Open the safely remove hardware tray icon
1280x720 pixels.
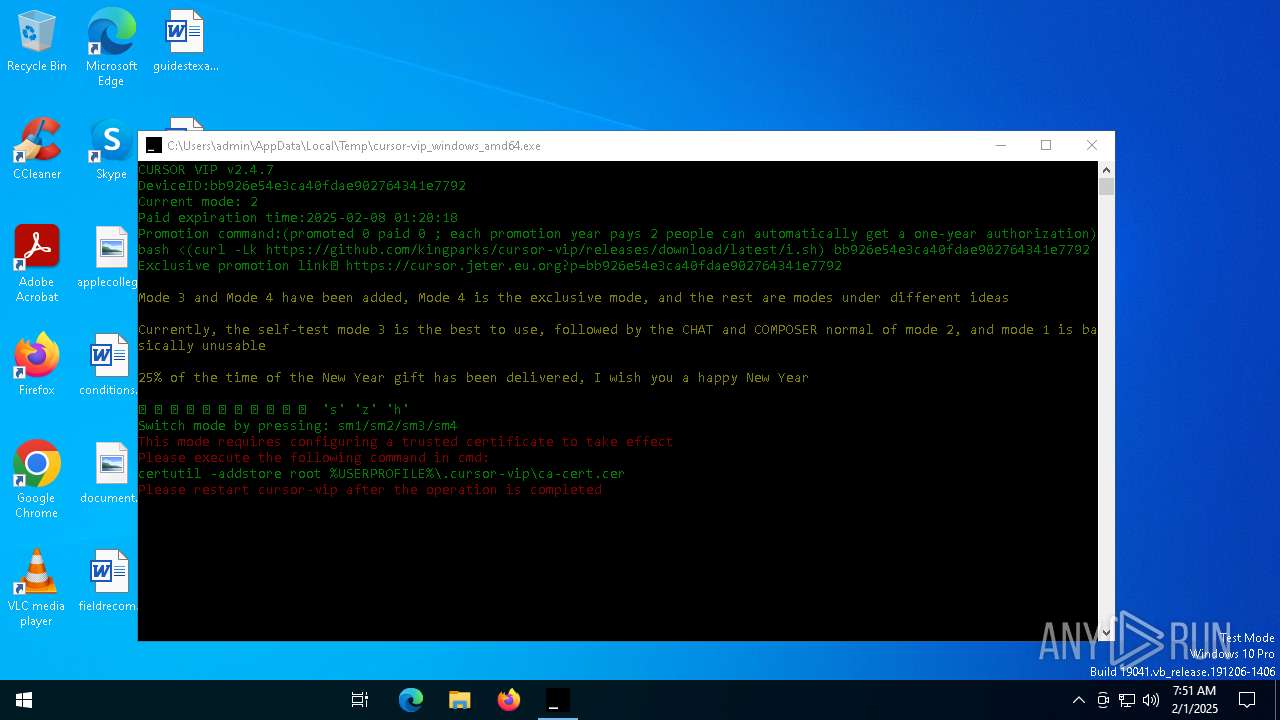coord(1103,700)
